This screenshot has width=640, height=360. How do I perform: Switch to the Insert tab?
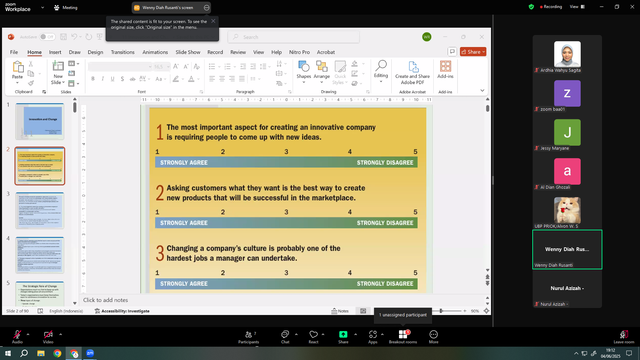[x=55, y=52]
